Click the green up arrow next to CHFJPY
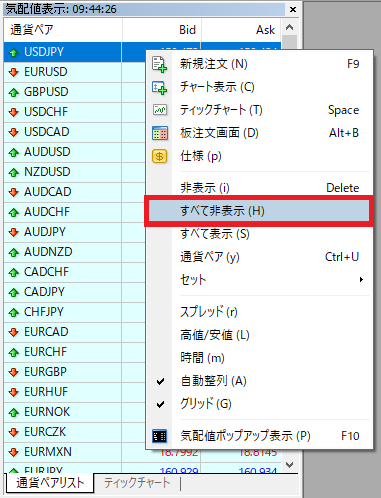Viewport: 381px width, 498px height. [14, 312]
